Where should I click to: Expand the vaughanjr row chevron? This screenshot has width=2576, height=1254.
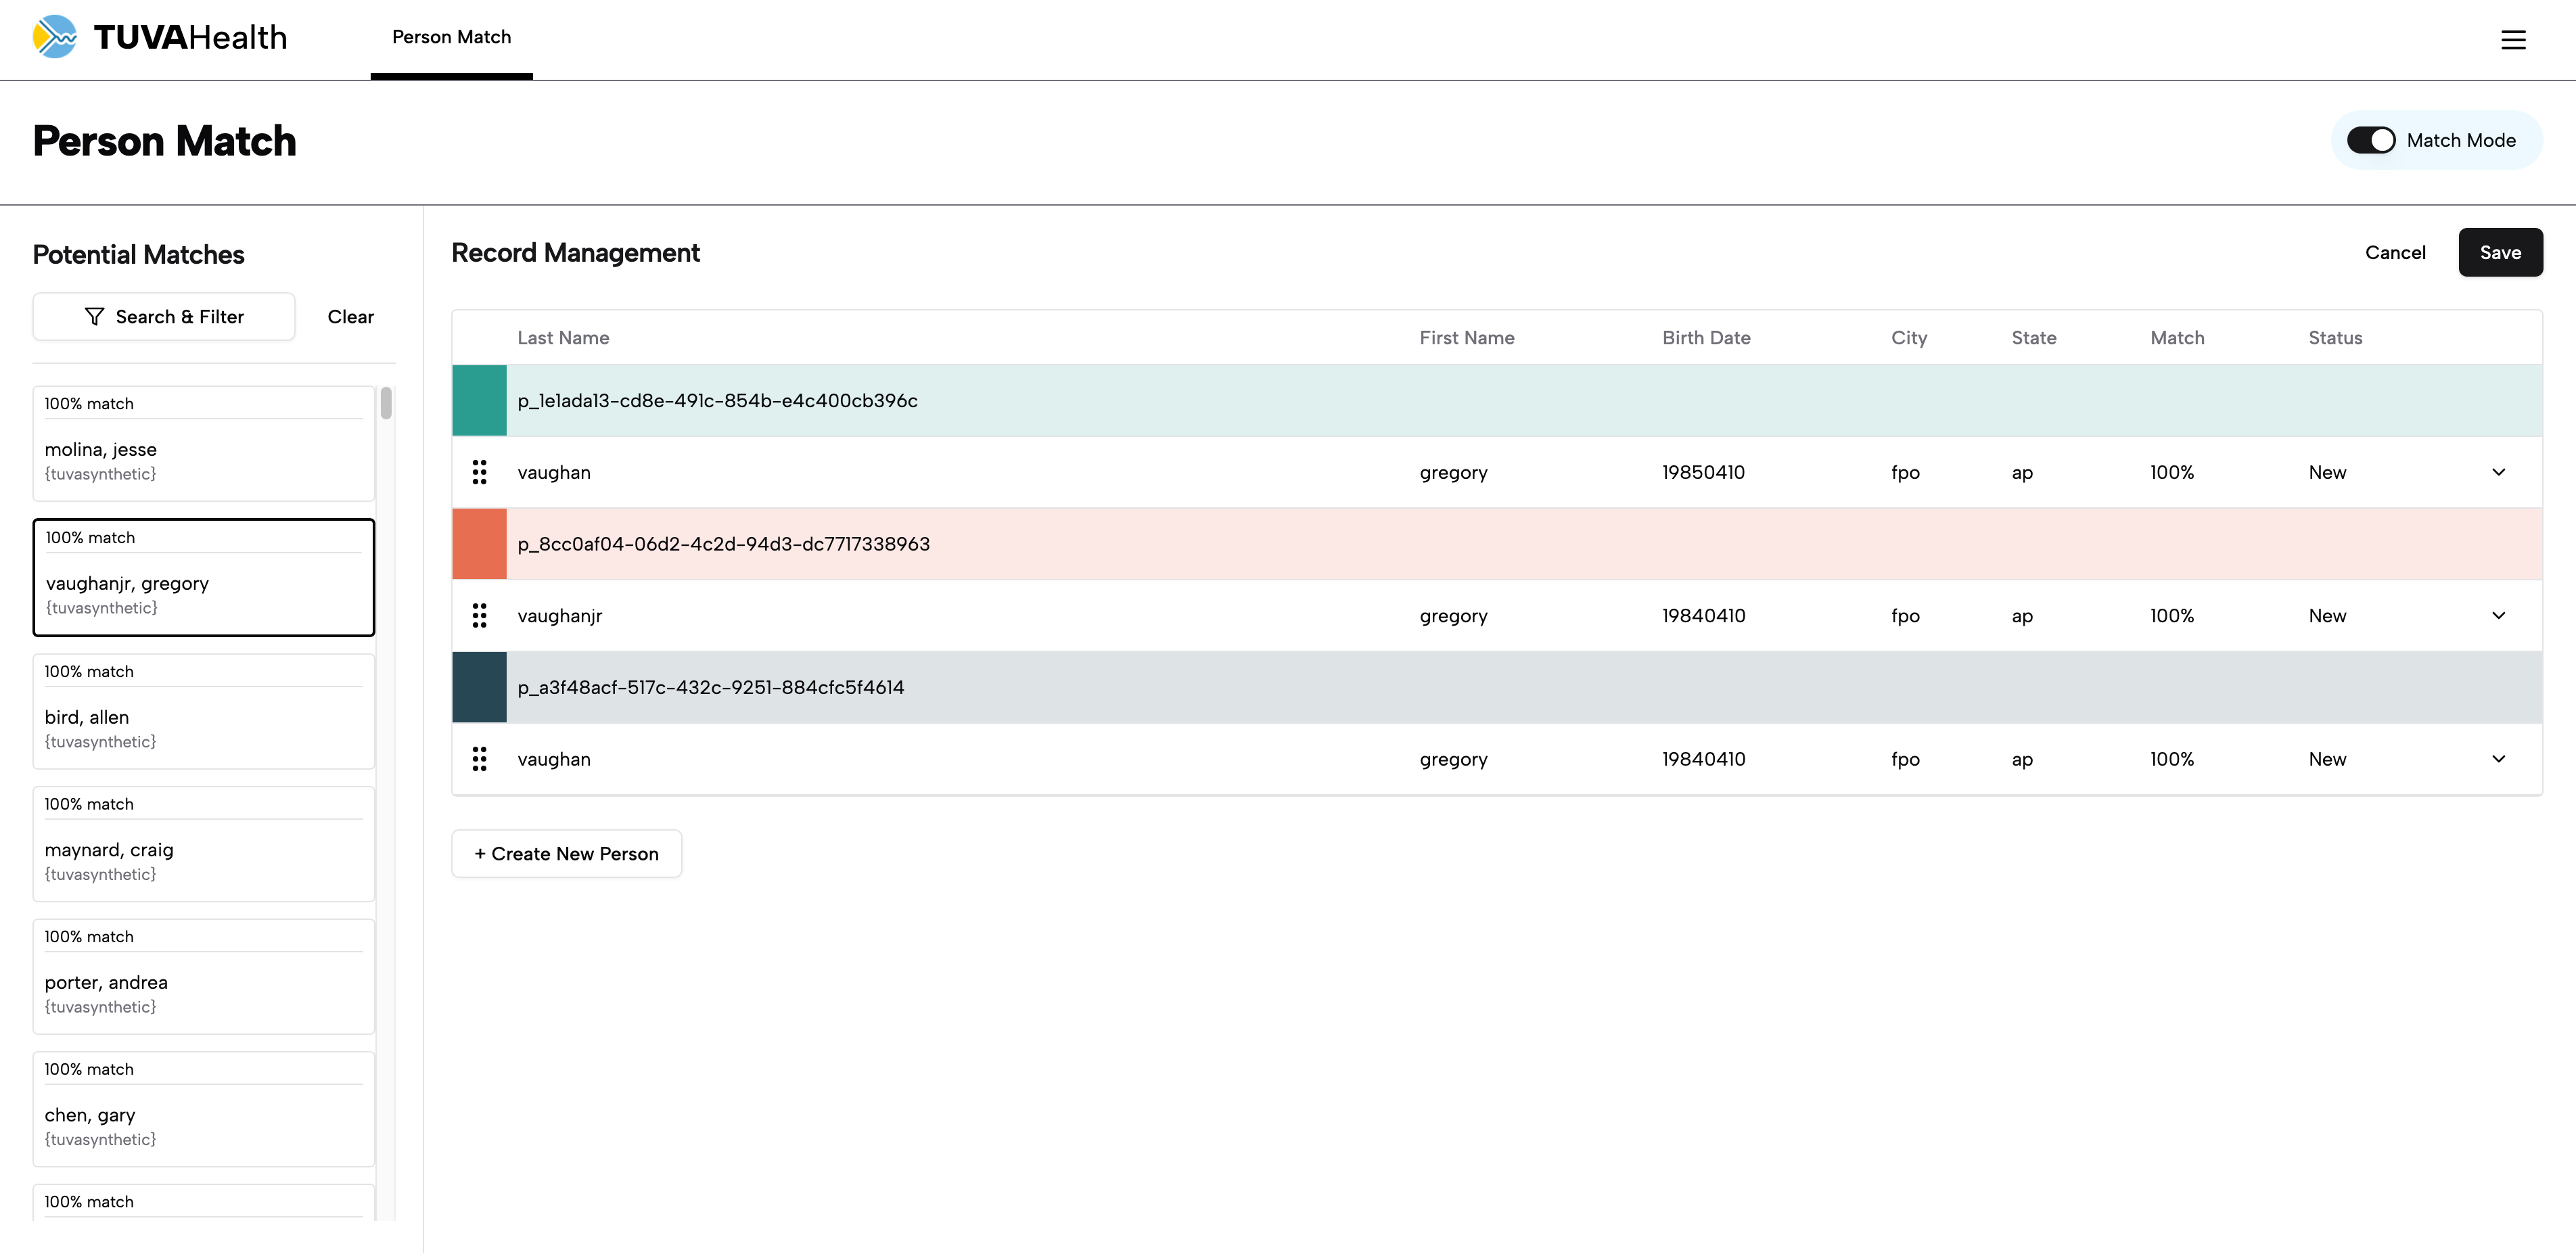tap(2498, 616)
